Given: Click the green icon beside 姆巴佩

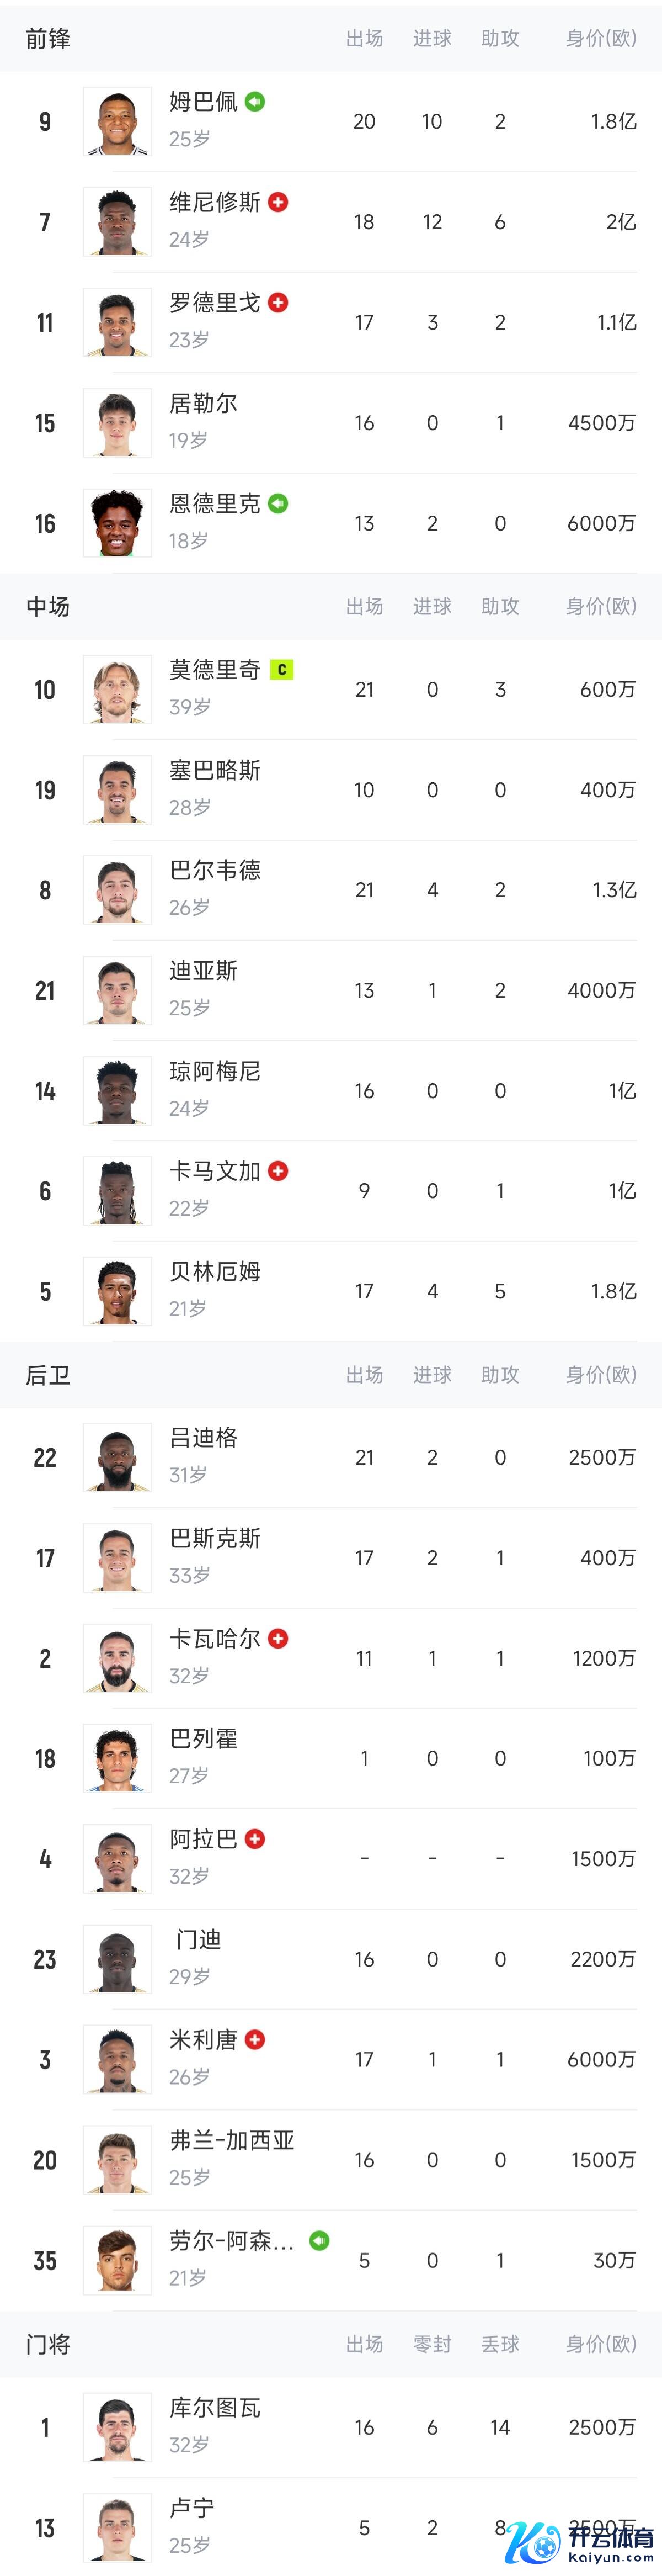Looking at the screenshot, I should [x=255, y=101].
